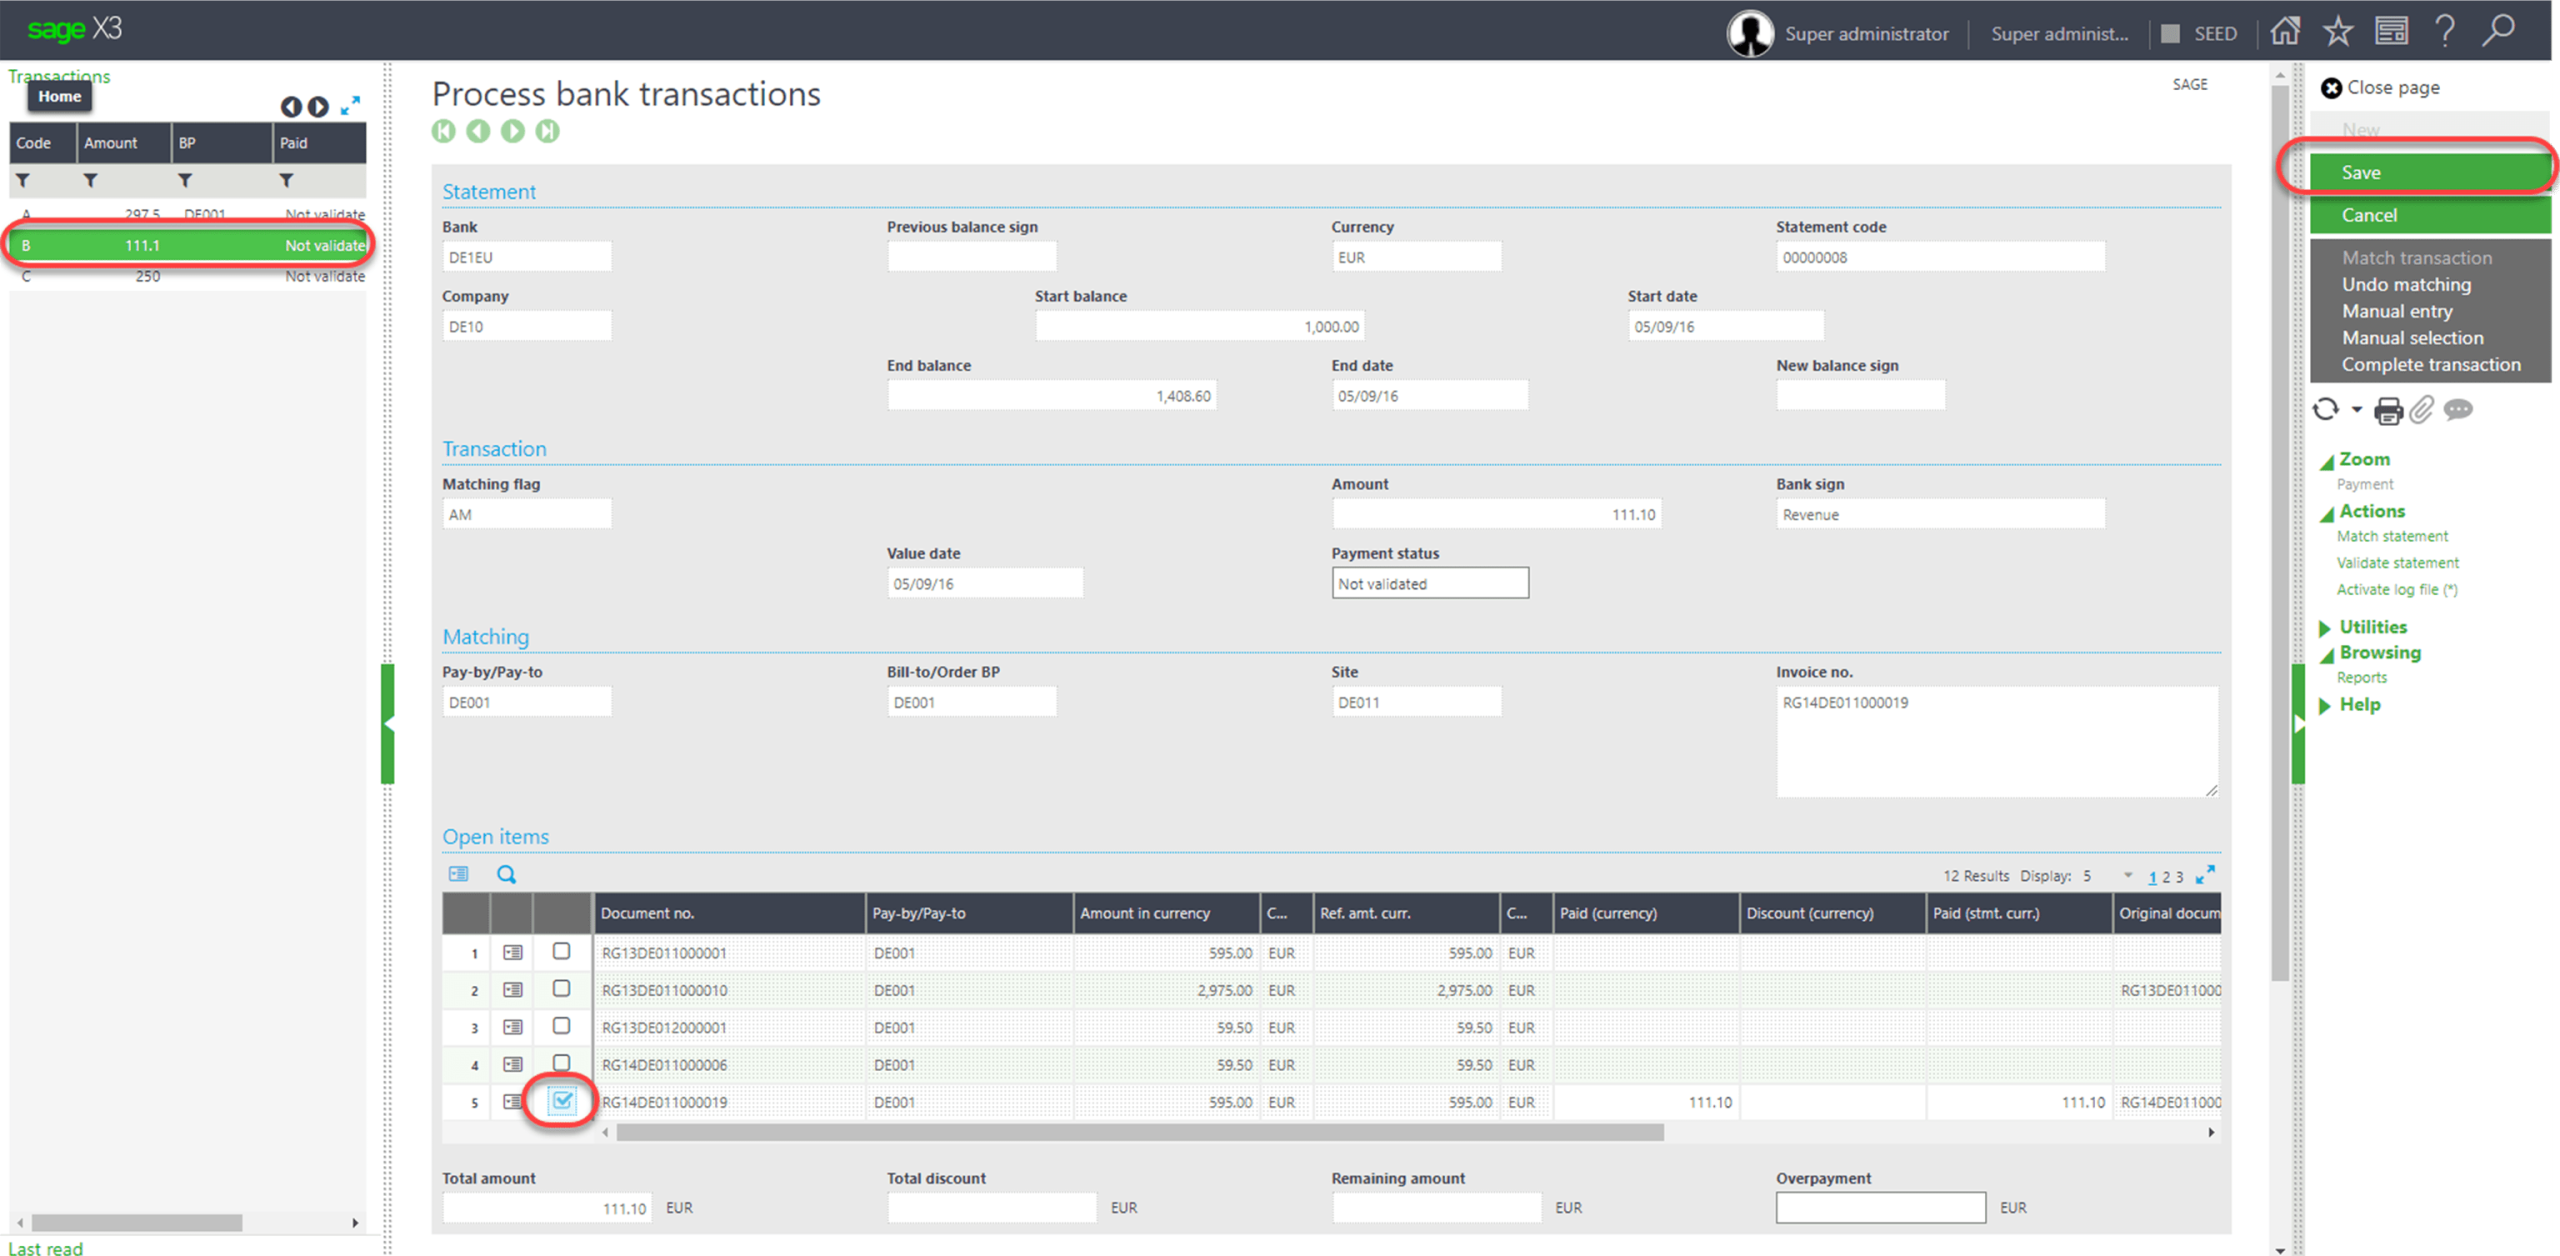The height and width of the screenshot is (1256, 2560).
Task: Check the RG13DE011000001 row checkbox
Action: pyautogui.click(x=562, y=952)
